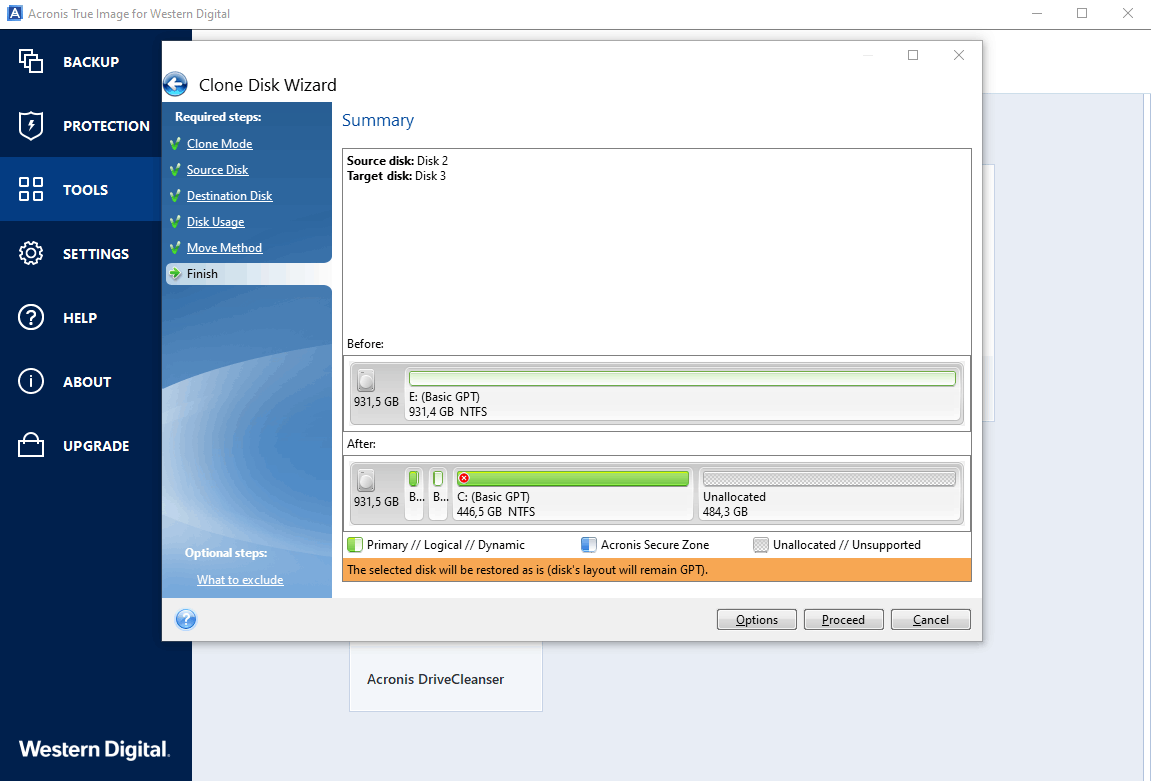Click the After disk drive icon
Viewport: 1151px width, 781px height.
click(x=366, y=480)
